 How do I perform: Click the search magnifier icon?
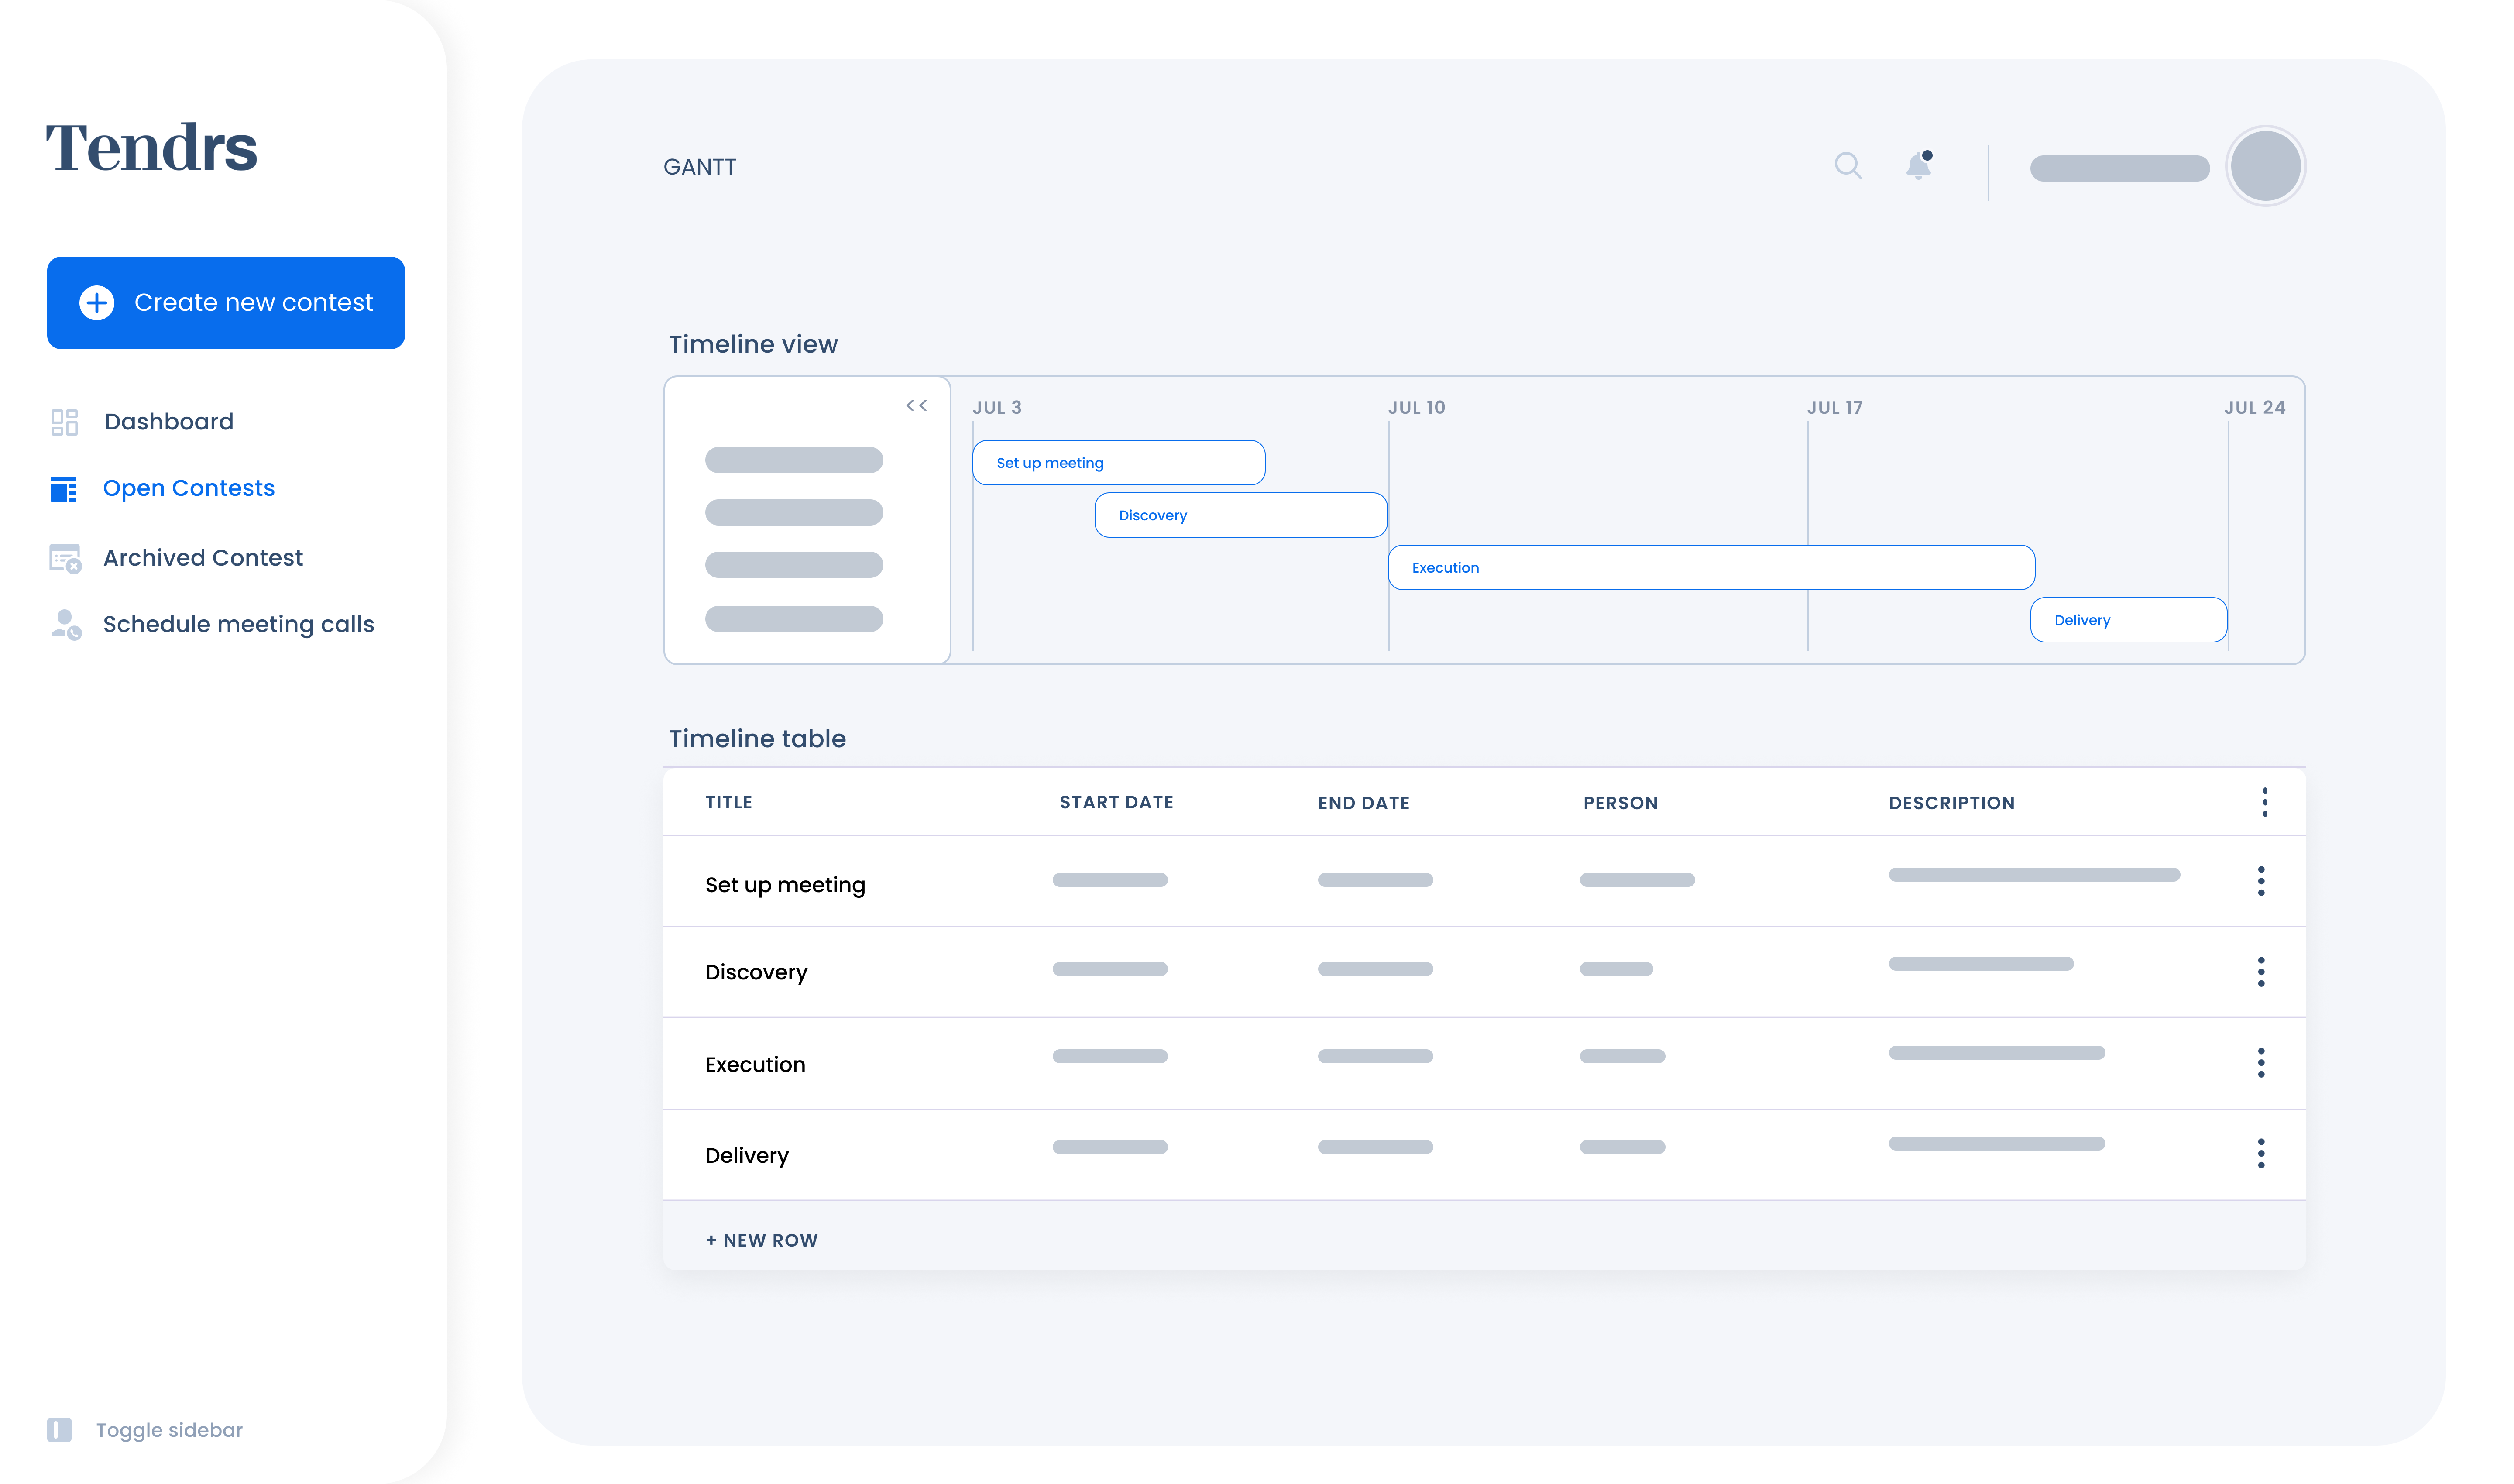pyautogui.click(x=1848, y=165)
